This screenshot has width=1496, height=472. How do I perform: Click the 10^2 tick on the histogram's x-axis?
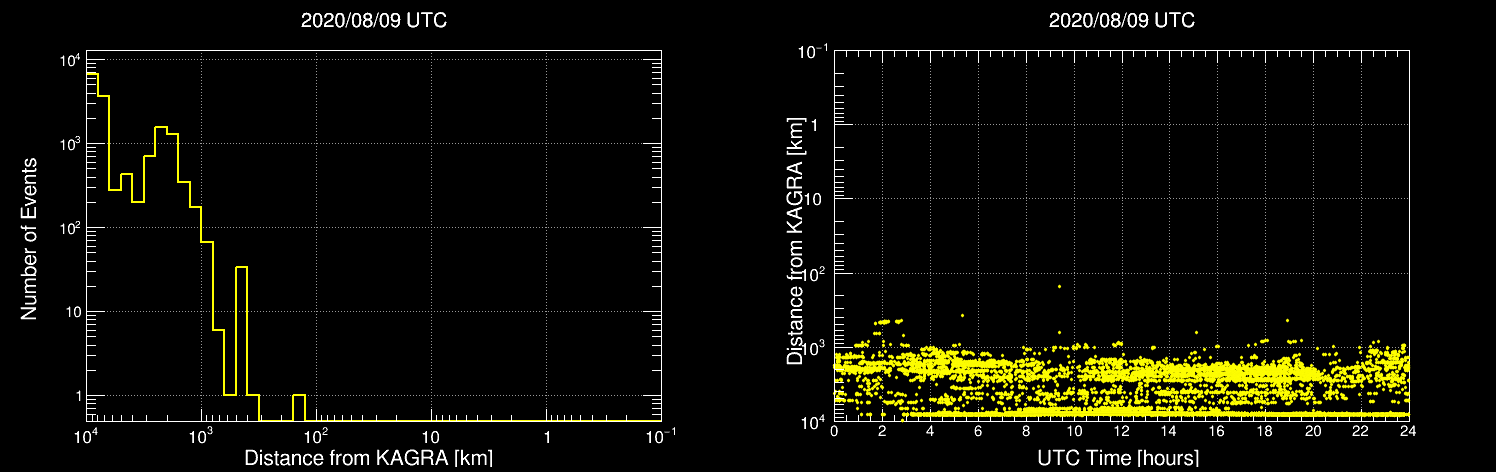(x=317, y=434)
